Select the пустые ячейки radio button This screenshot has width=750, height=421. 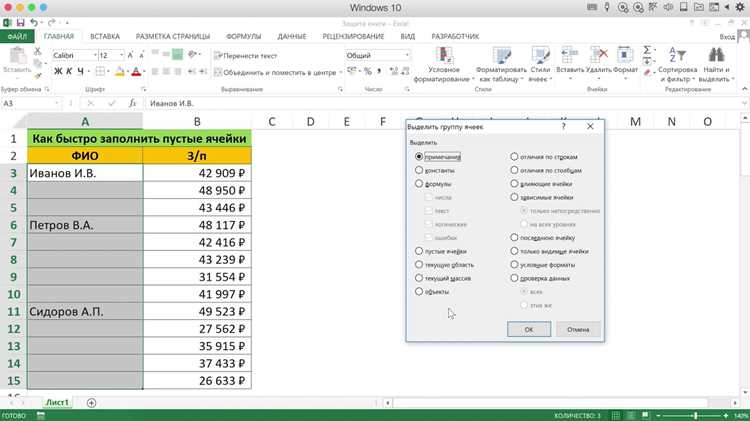tap(419, 251)
